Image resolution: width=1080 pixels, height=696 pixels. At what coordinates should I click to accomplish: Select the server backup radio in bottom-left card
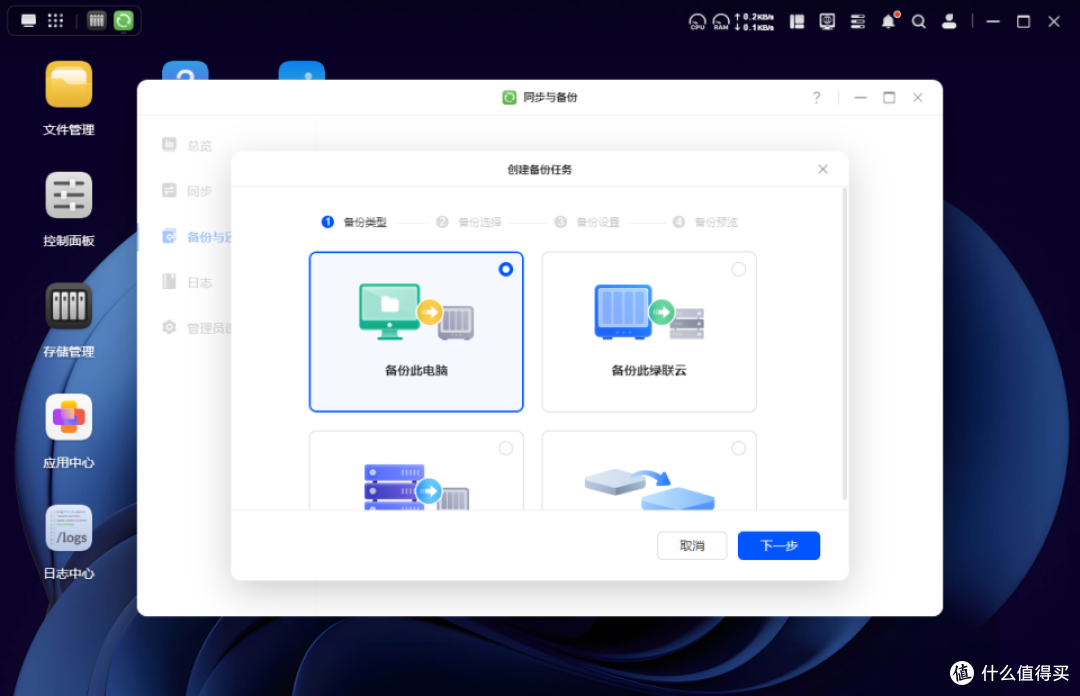pos(506,449)
